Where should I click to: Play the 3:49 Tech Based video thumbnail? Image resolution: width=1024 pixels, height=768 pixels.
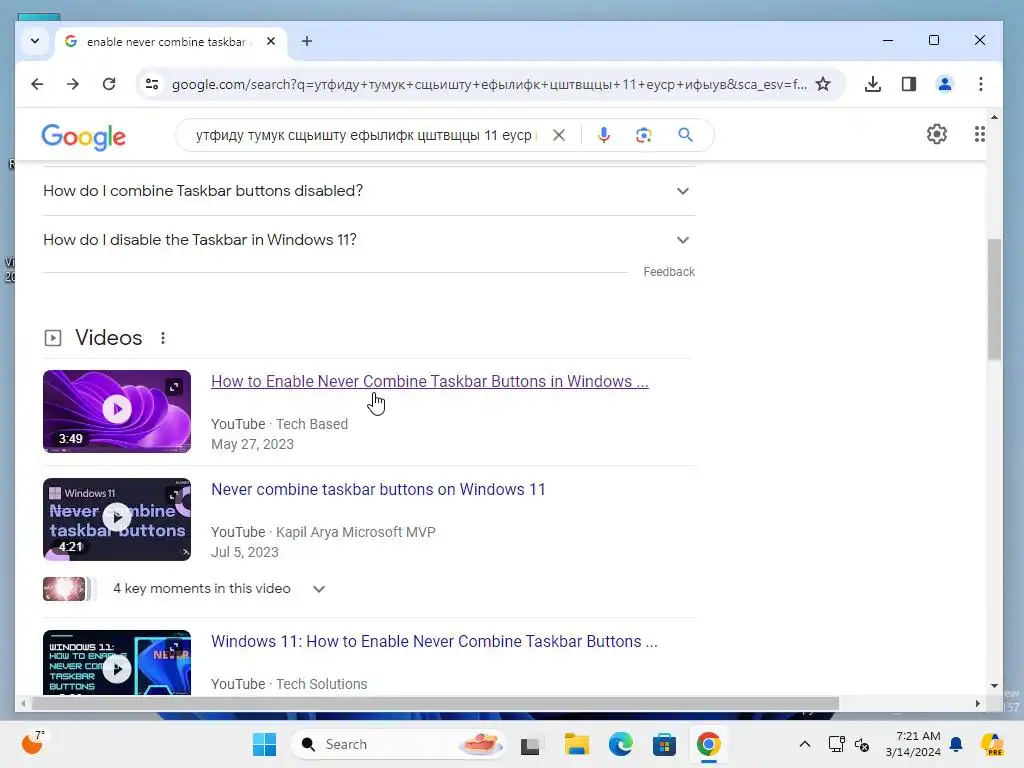(117, 411)
